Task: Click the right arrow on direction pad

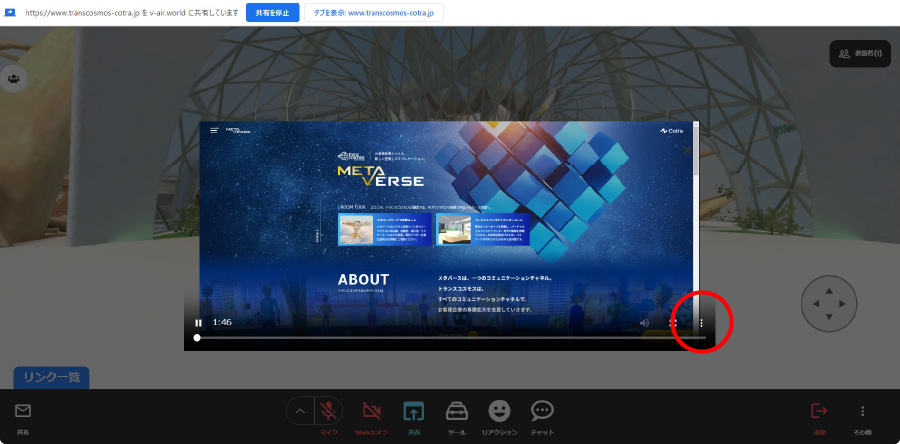Action: coord(842,304)
